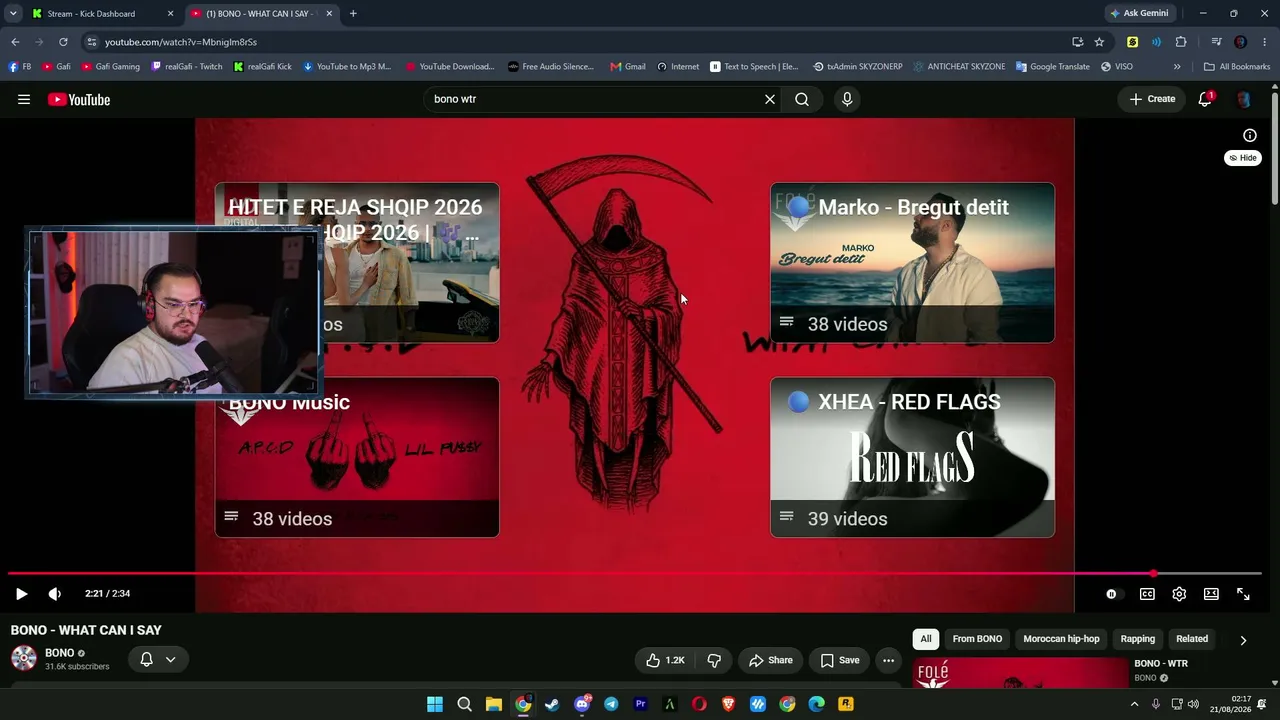Like the video with thumbs up

pyautogui.click(x=665, y=660)
